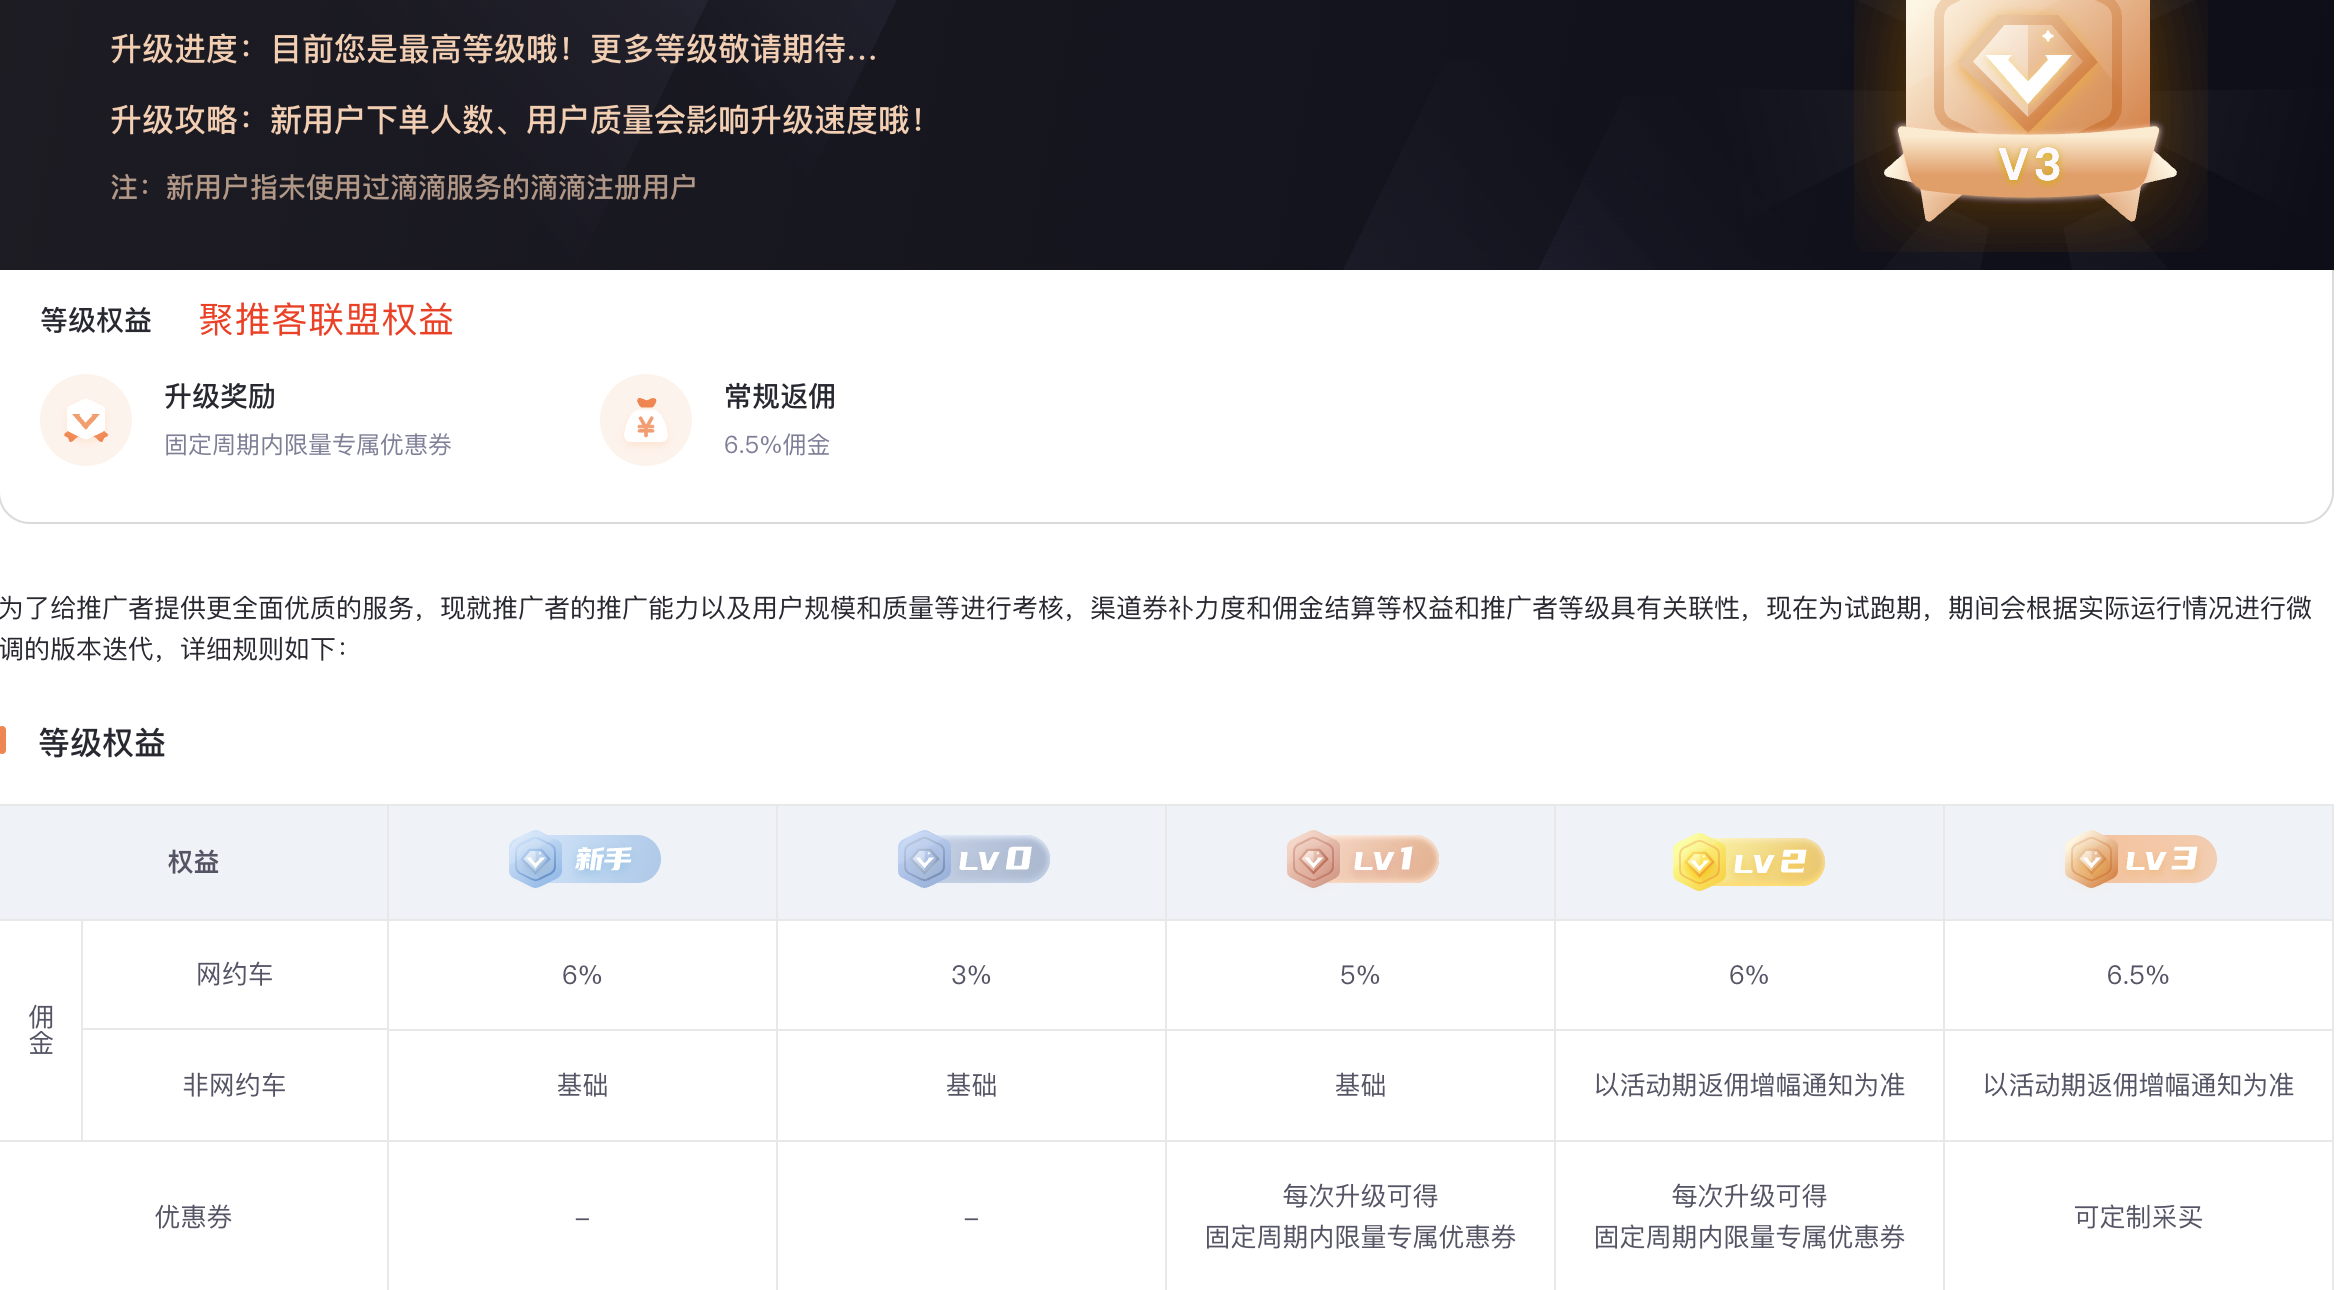Click the coupon description under 升级奖励
This screenshot has height=1290, width=2336.
tap(308, 445)
